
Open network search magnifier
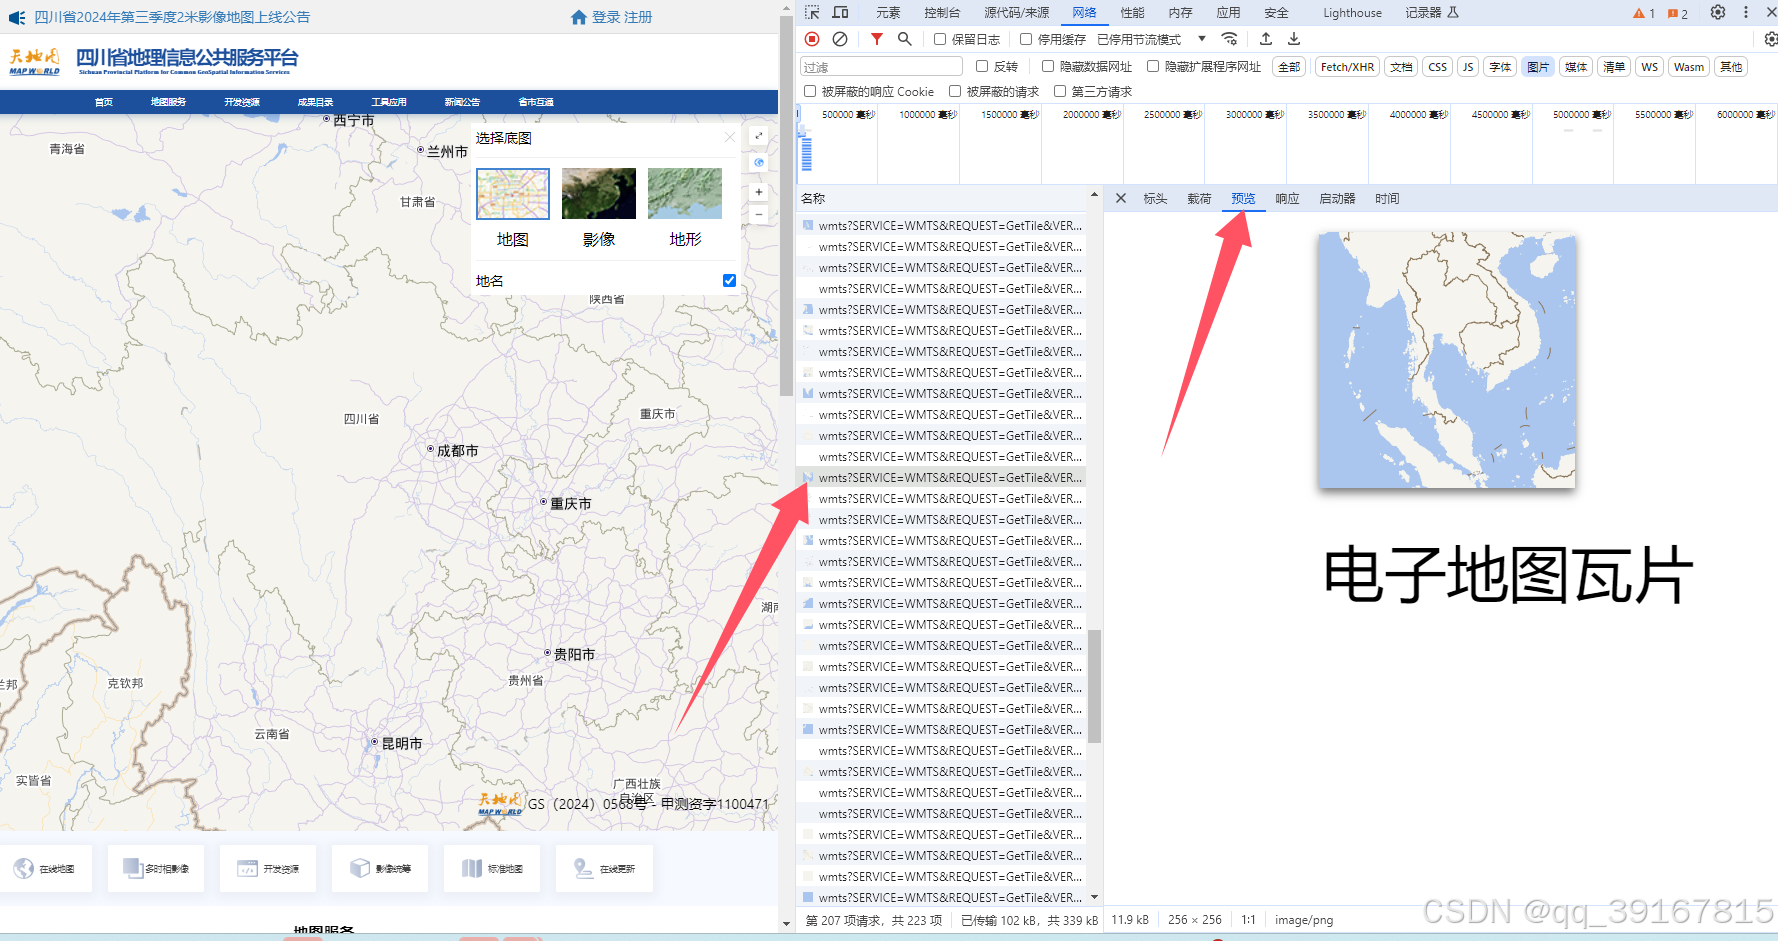[x=905, y=39]
